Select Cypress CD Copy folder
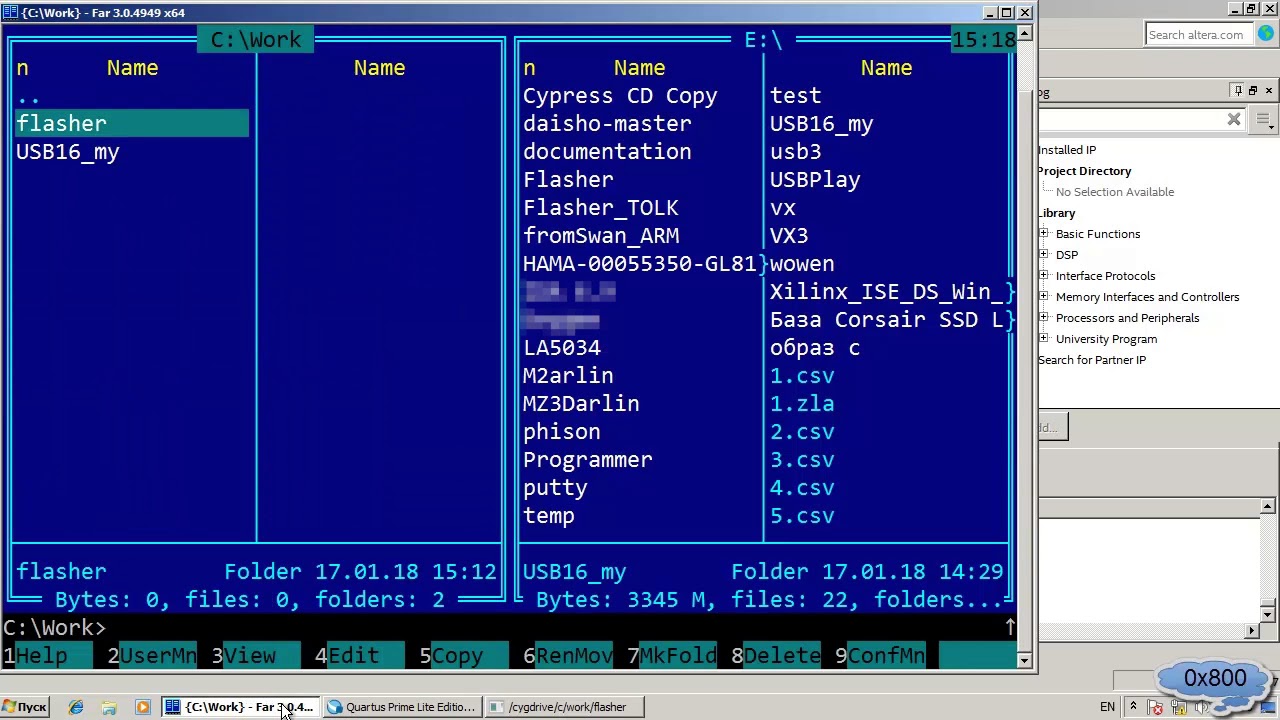The height and width of the screenshot is (720, 1280). (620, 96)
